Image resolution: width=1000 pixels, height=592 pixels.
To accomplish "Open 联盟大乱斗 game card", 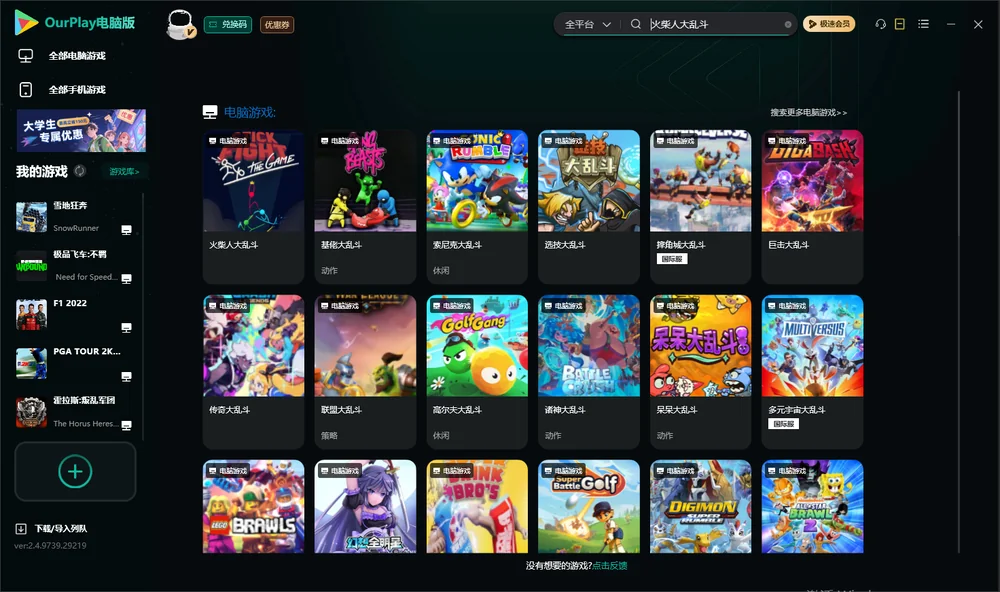I will click(x=365, y=372).
